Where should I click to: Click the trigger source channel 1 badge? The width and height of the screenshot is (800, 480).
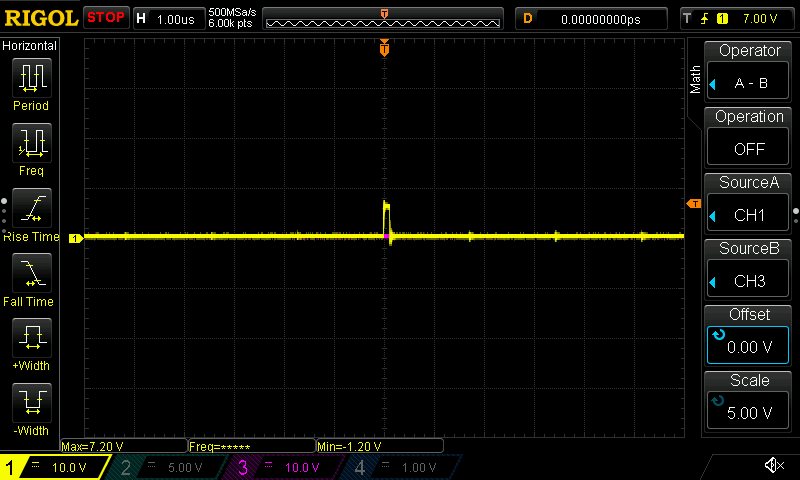point(722,19)
